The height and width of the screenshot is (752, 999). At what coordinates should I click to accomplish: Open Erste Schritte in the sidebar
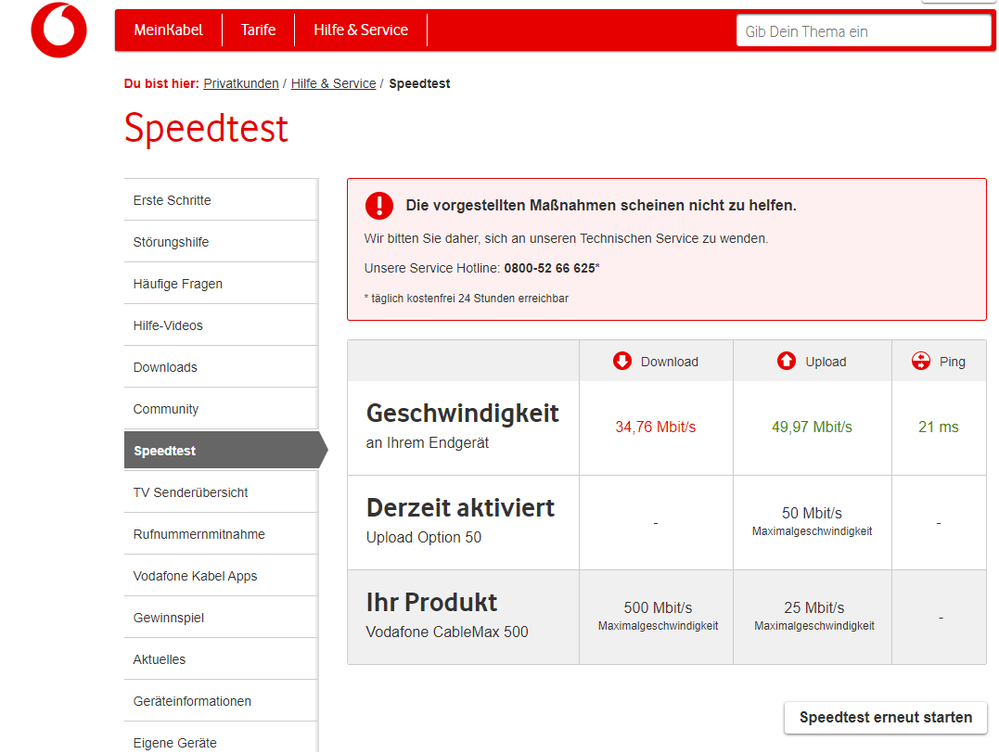220,200
